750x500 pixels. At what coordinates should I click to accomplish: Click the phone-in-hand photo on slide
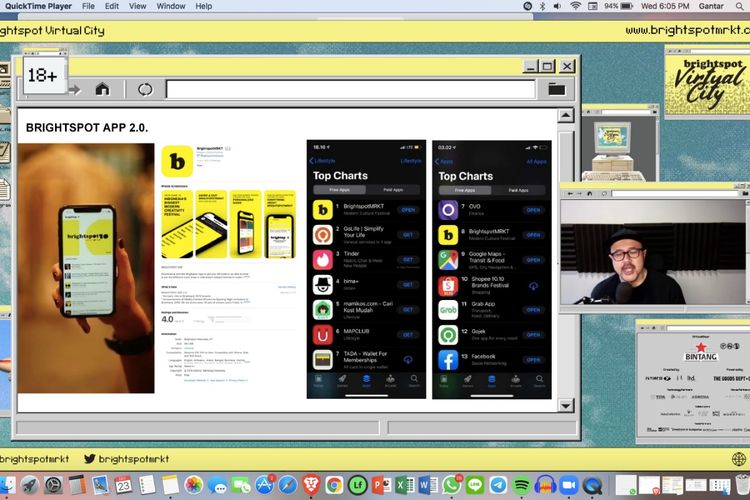(86, 268)
